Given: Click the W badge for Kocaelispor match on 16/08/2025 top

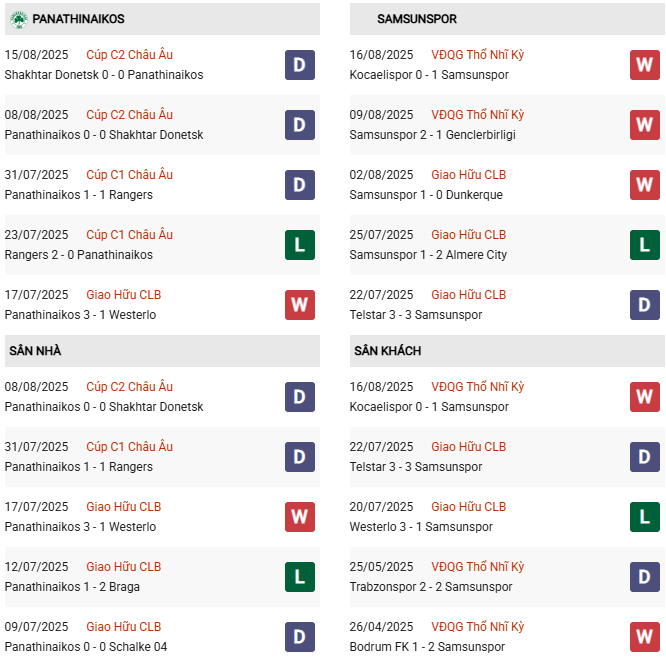Looking at the screenshot, I should click(x=644, y=65).
